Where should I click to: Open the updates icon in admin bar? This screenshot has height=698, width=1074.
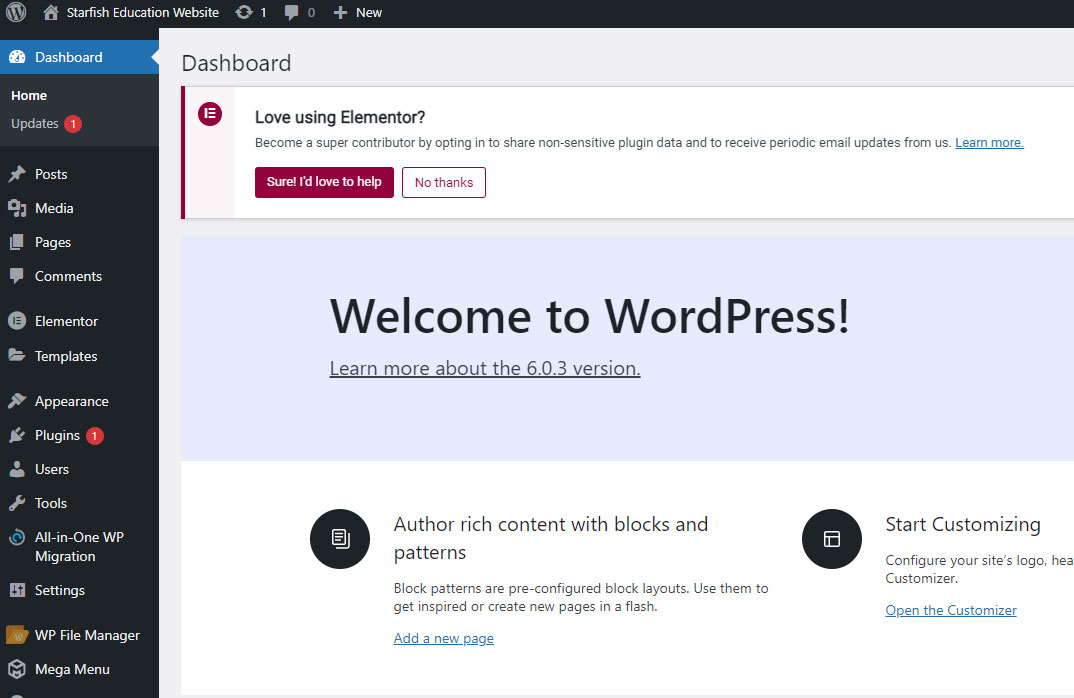pyautogui.click(x=244, y=13)
